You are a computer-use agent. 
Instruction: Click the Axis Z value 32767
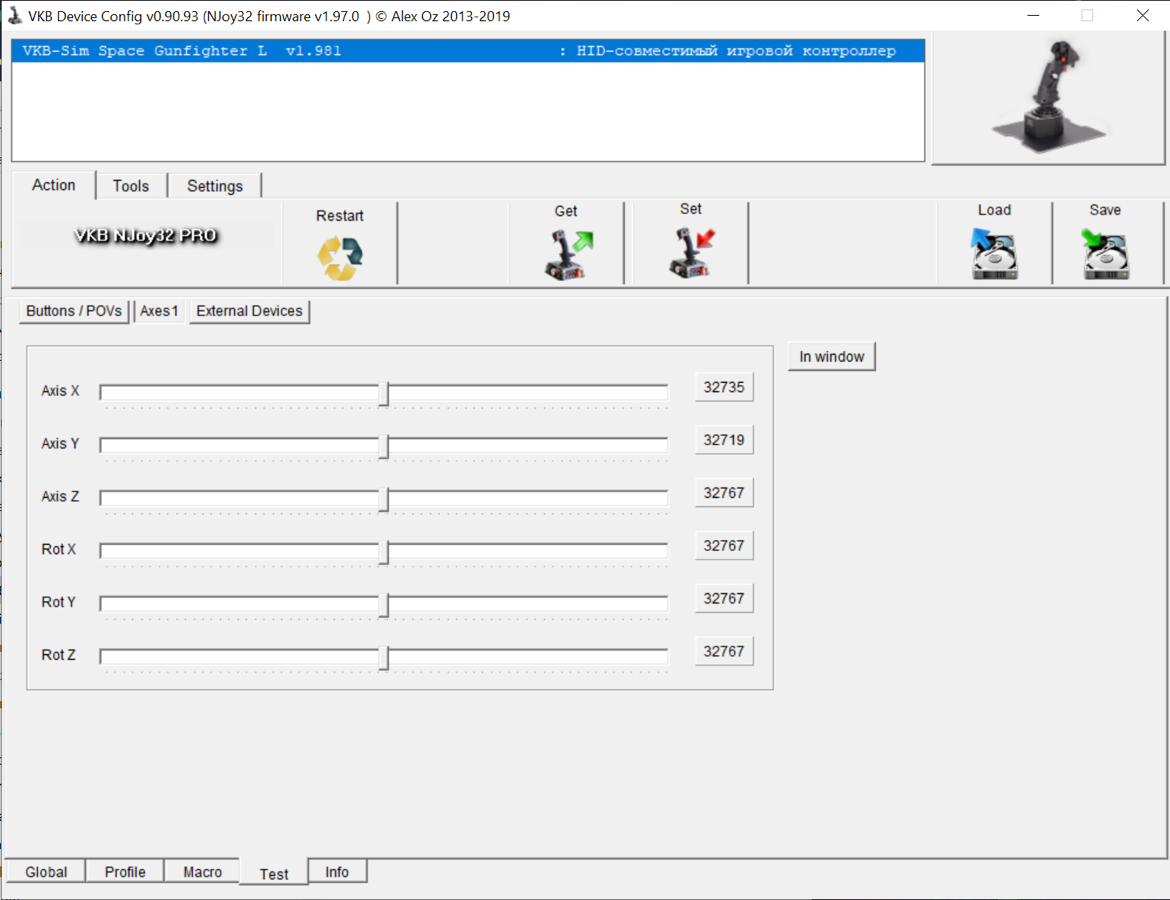click(x=724, y=493)
